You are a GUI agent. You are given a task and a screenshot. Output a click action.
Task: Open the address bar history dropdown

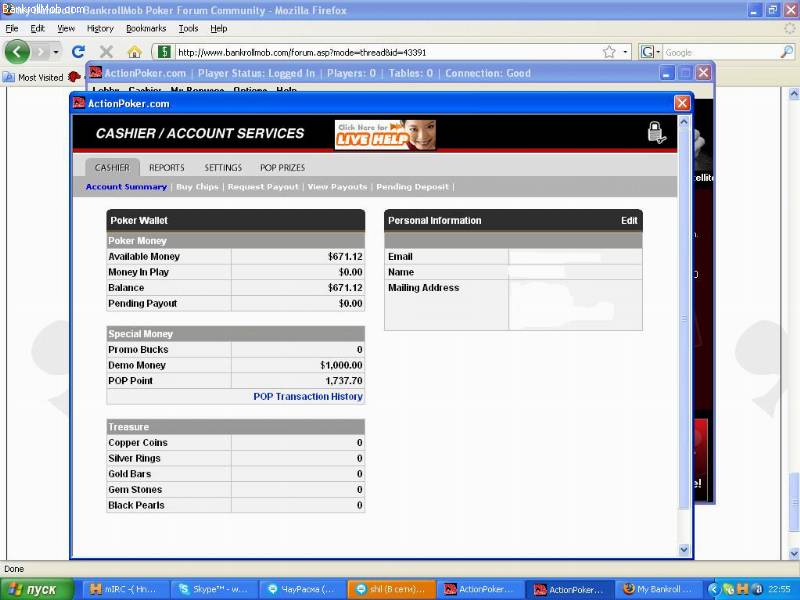click(x=625, y=52)
